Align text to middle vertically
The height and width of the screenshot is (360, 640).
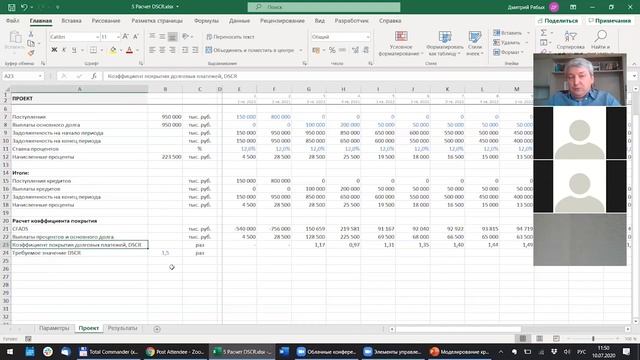pyautogui.click(x=162, y=37)
